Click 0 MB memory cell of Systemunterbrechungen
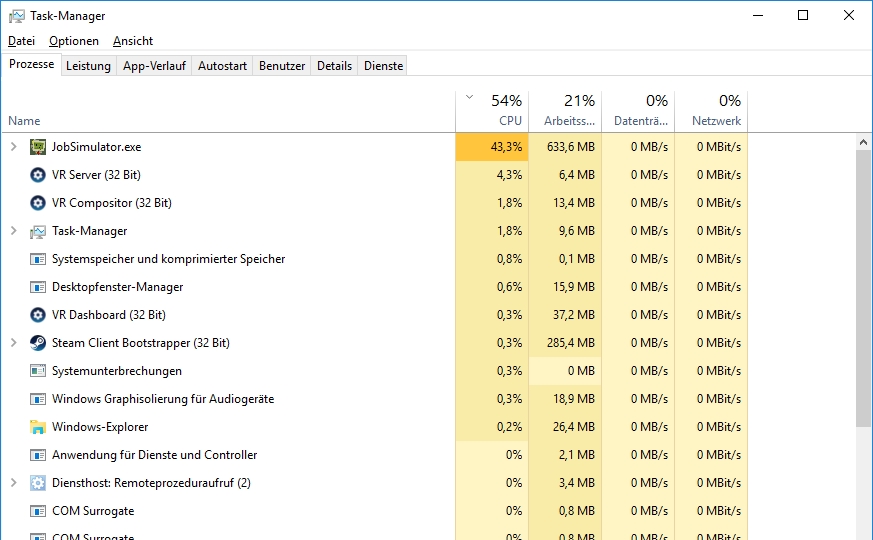Image resolution: width=873 pixels, height=540 pixels. pyautogui.click(x=565, y=371)
